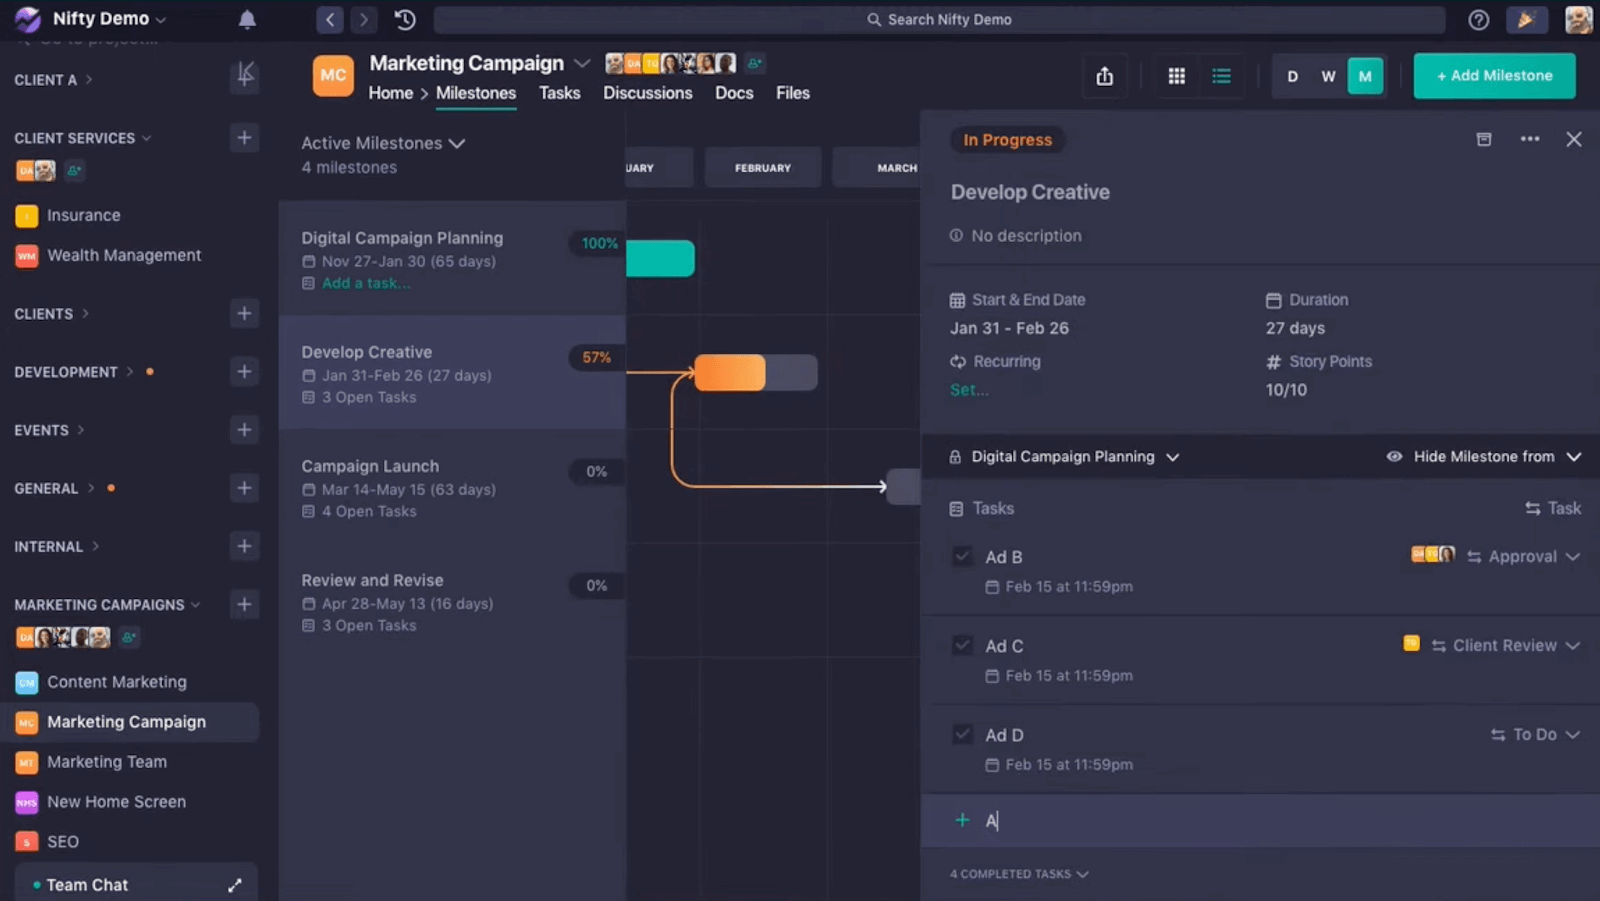1600x901 pixels.
Task: Click the Add Milestone button
Action: point(1494,76)
